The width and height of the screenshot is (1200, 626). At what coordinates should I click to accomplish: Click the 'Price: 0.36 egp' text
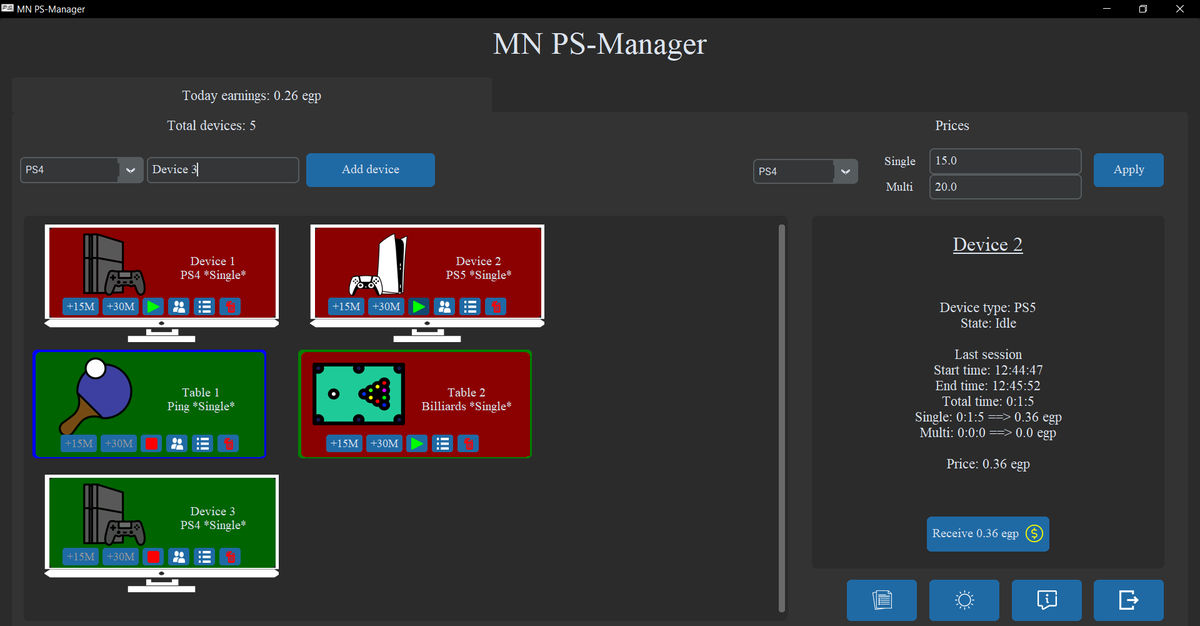988,464
